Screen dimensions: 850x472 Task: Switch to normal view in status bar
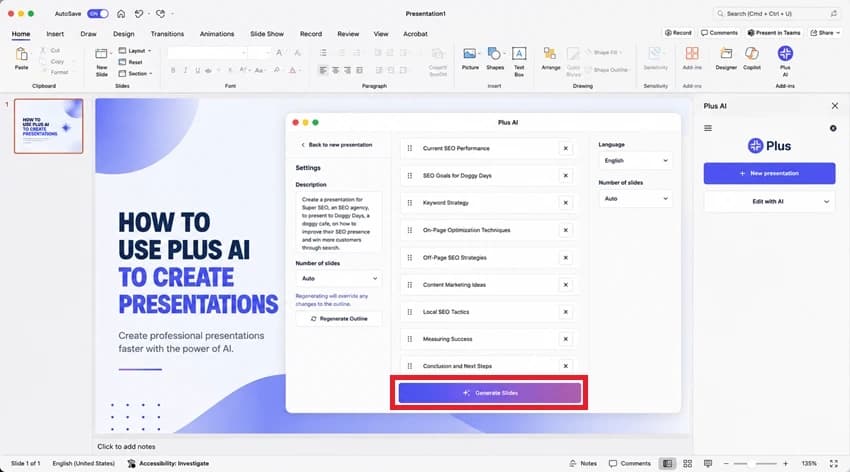(x=667, y=463)
